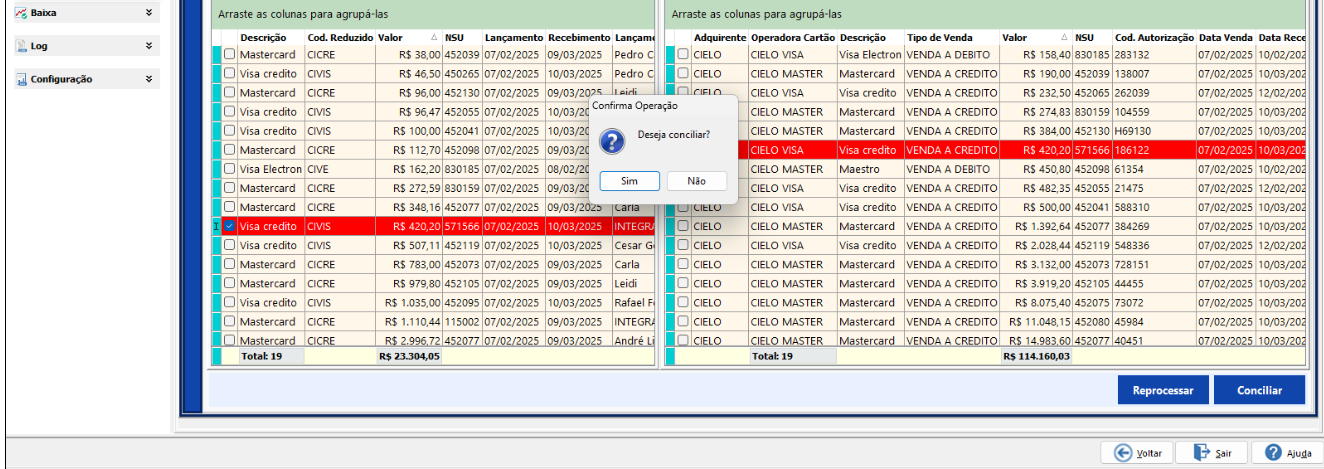Click the R$ 272,59 value cell

click(x=409, y=188)
